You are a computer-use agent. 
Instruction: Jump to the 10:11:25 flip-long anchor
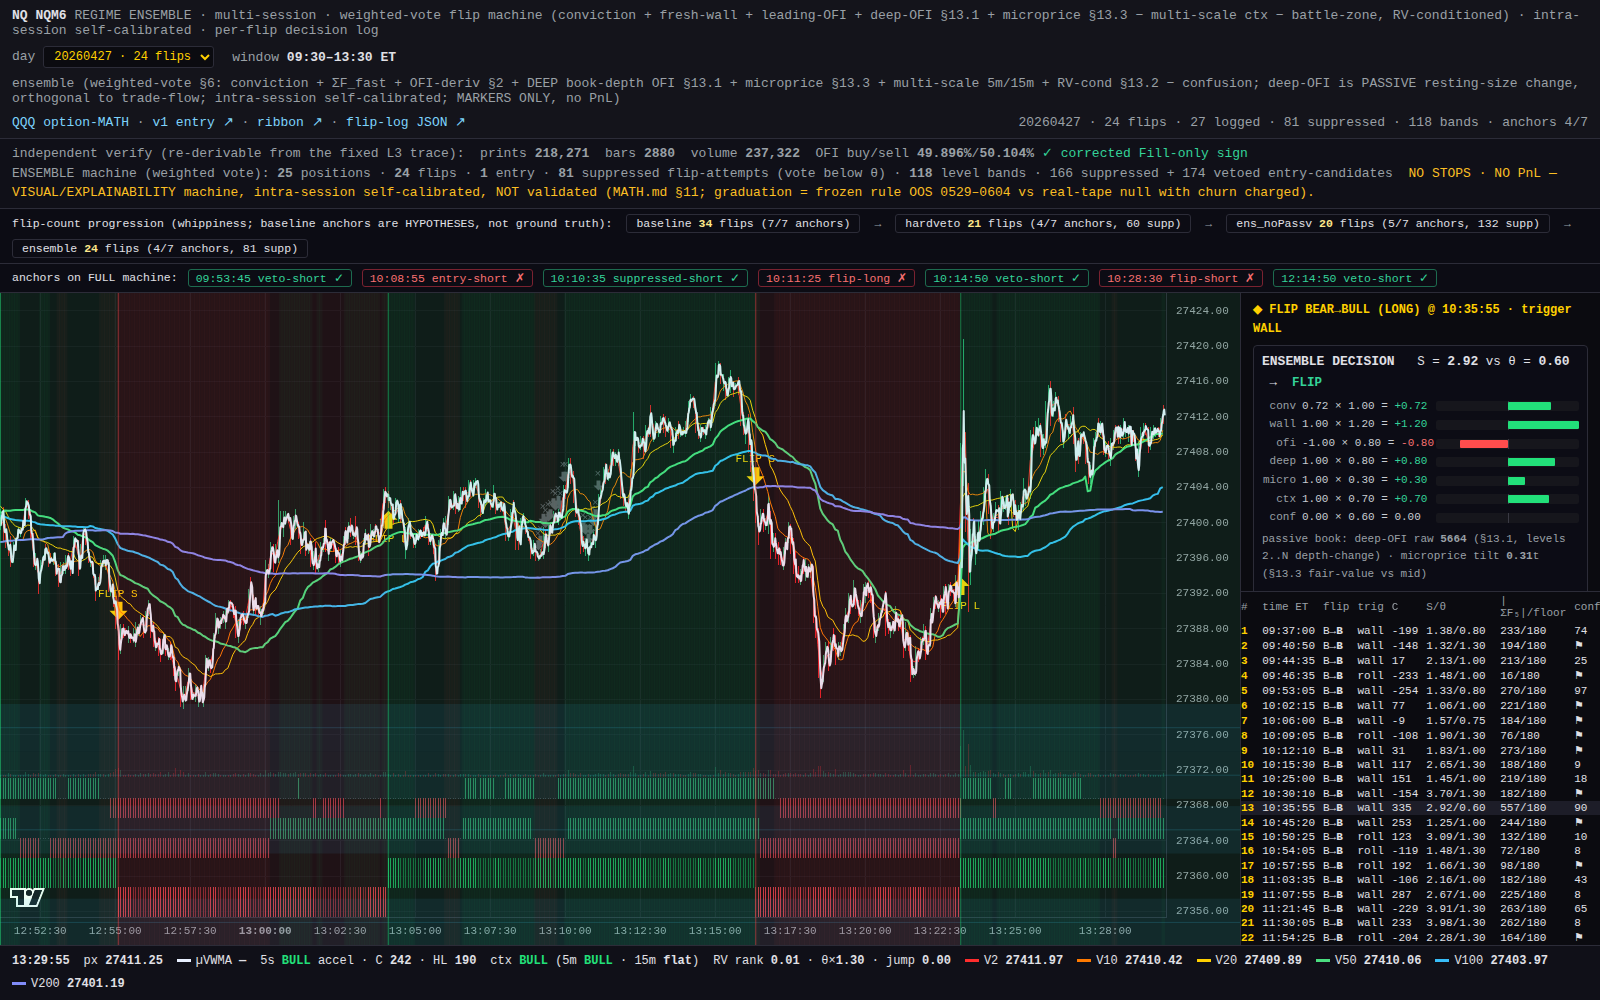tap(836, 278)
